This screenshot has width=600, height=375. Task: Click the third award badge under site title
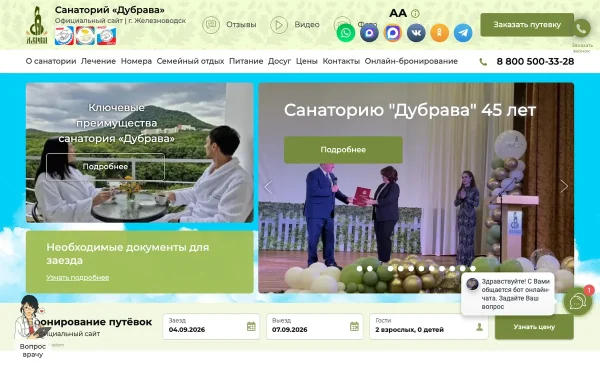pyautogui.click(x=106, y=36)
